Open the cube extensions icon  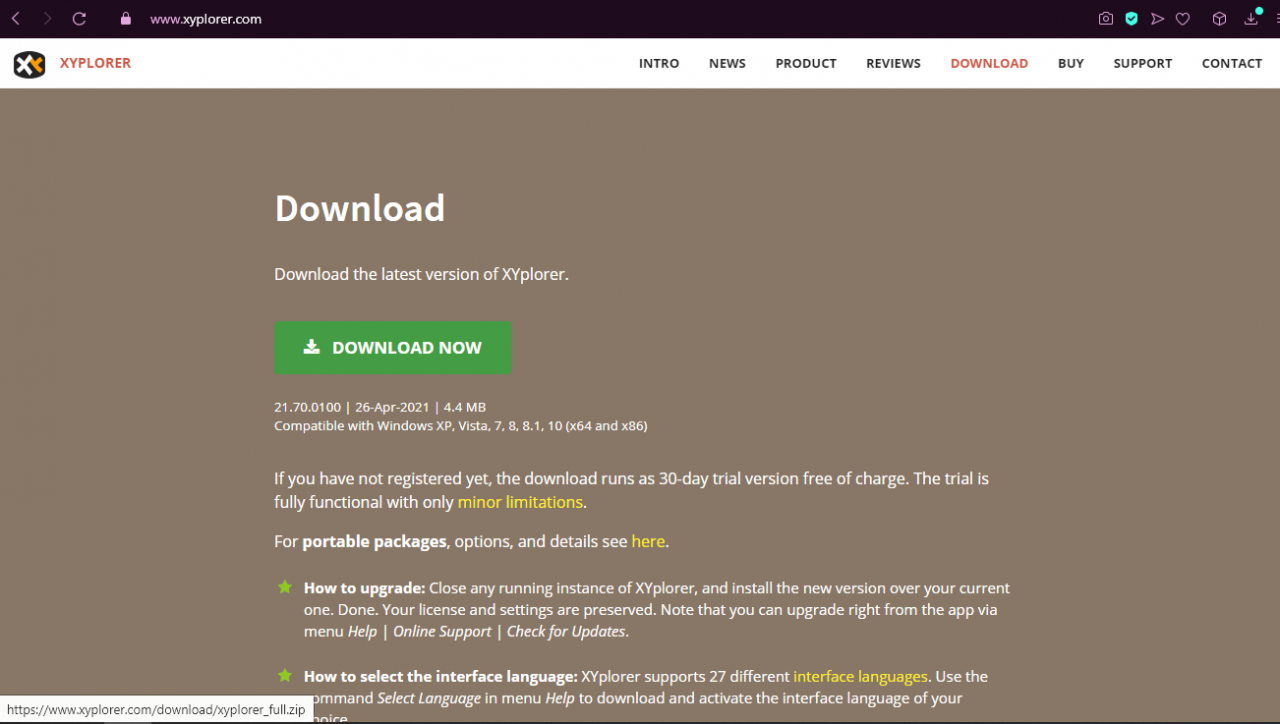(x=1219, y=19)
